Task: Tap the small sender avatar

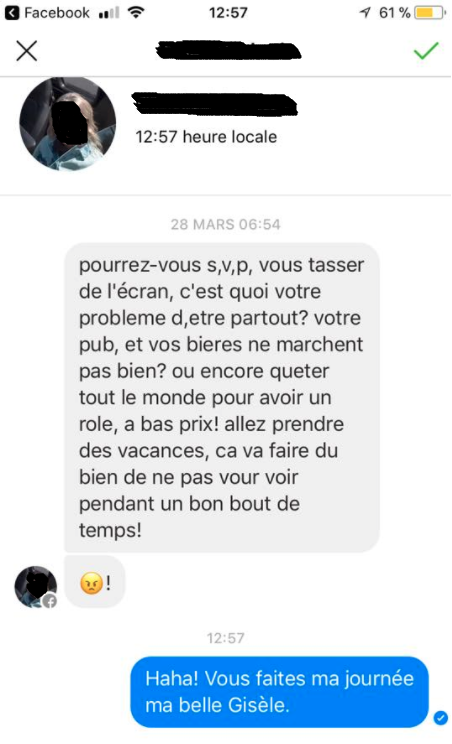Action: [36, 586]
